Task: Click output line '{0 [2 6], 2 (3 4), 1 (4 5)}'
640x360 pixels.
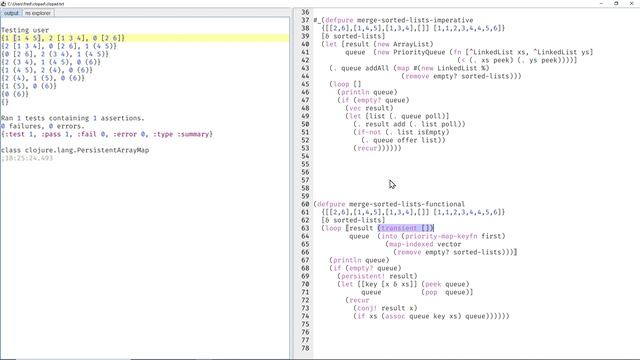Action: click(x=55, y=54)
